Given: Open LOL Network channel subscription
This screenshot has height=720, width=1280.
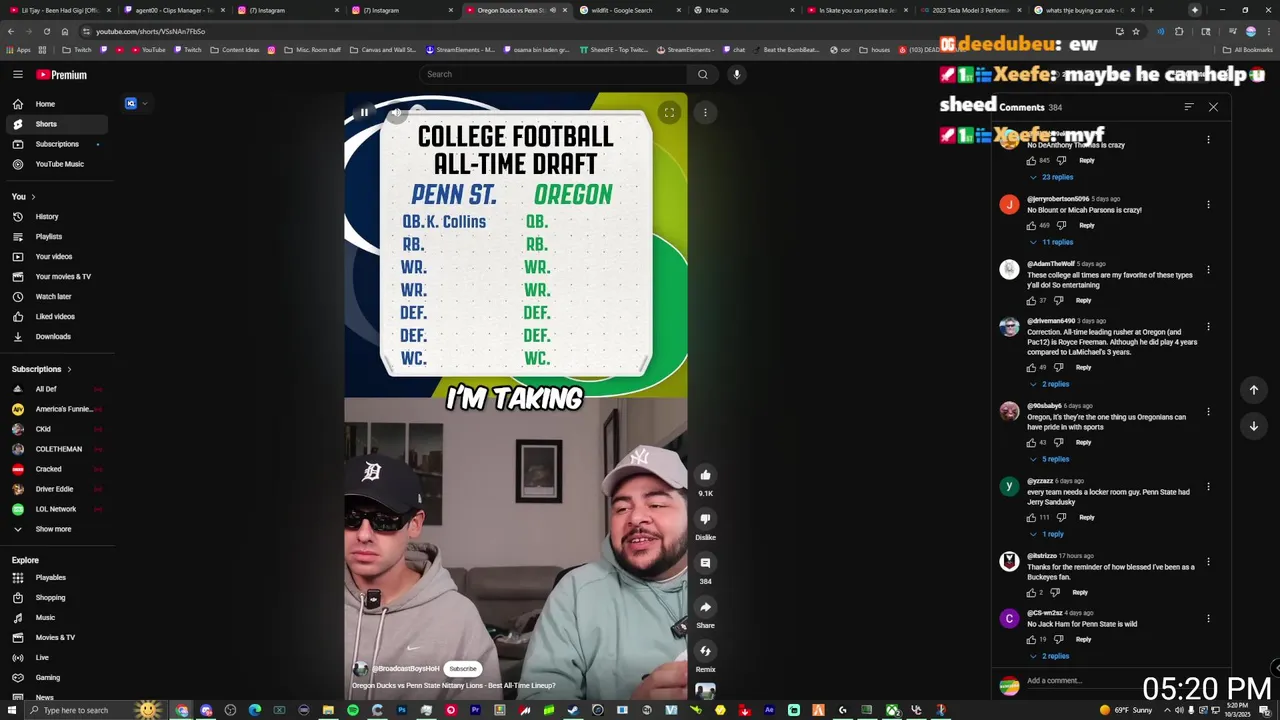Looking at the screenshot, I should [x=56, y=509].
